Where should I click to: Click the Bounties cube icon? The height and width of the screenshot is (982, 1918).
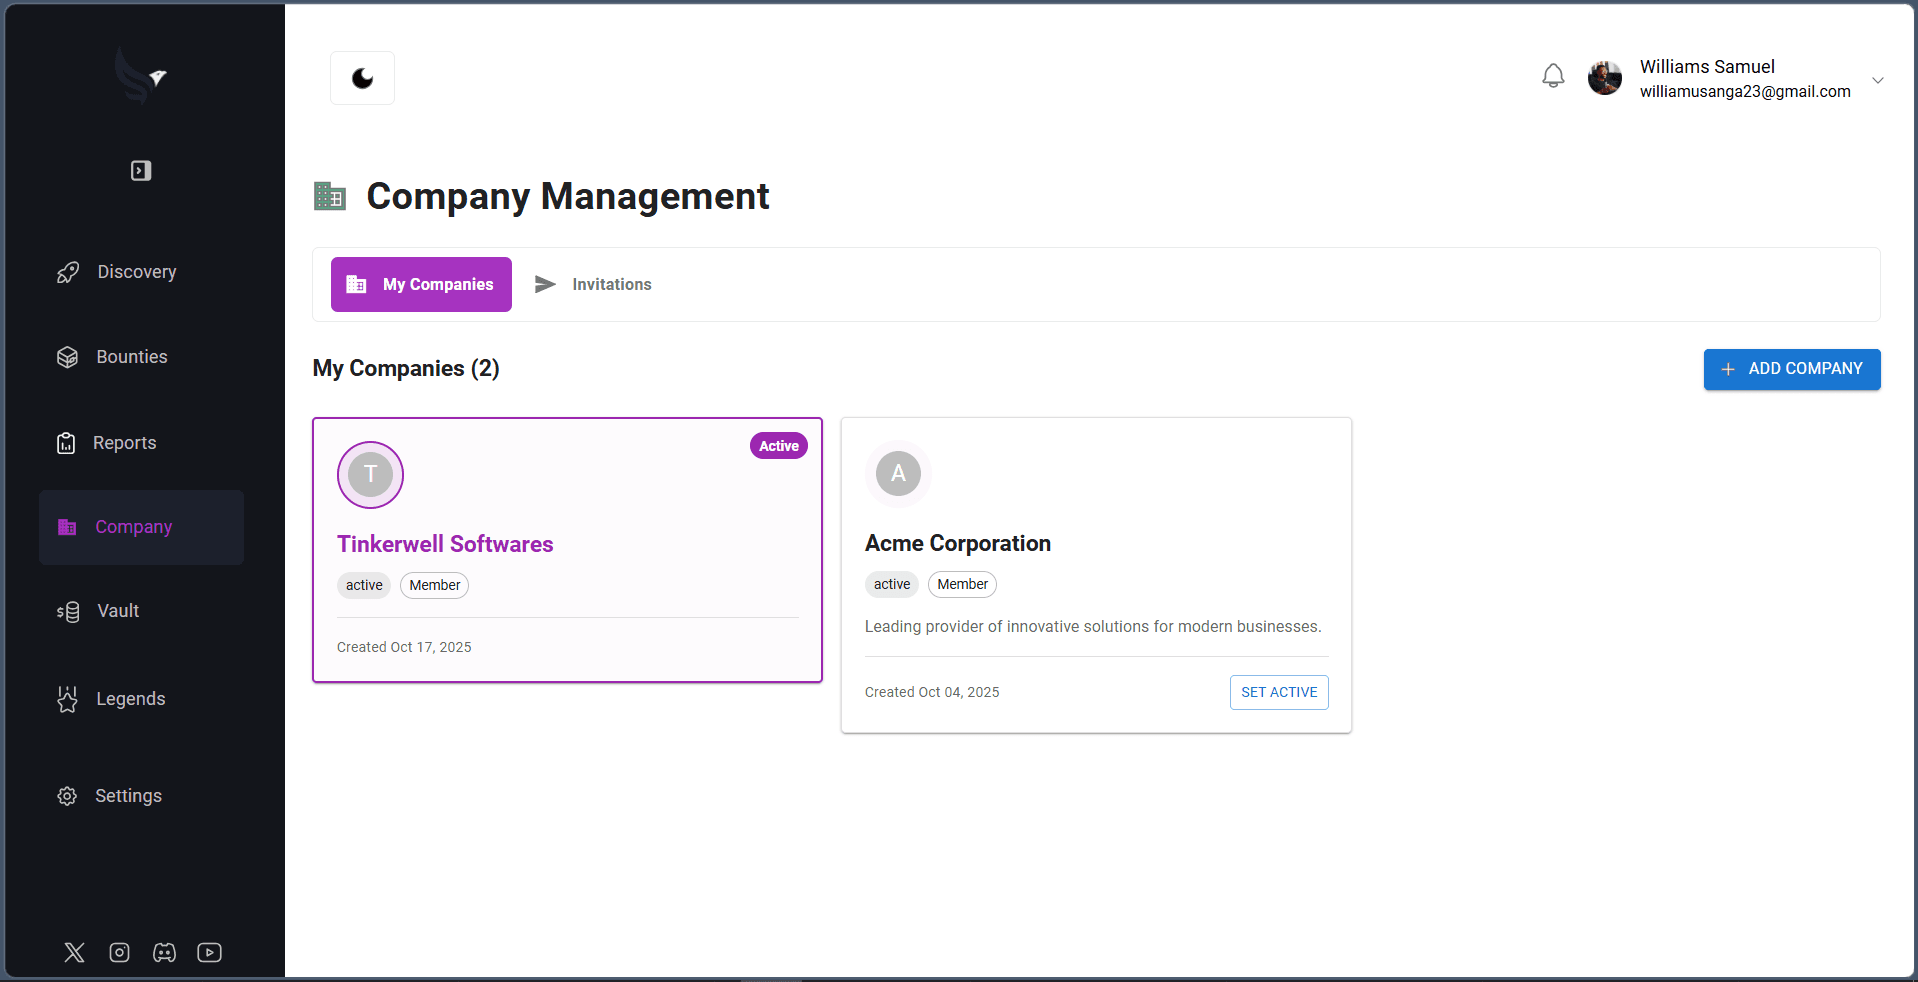click(x=67, y=357)
